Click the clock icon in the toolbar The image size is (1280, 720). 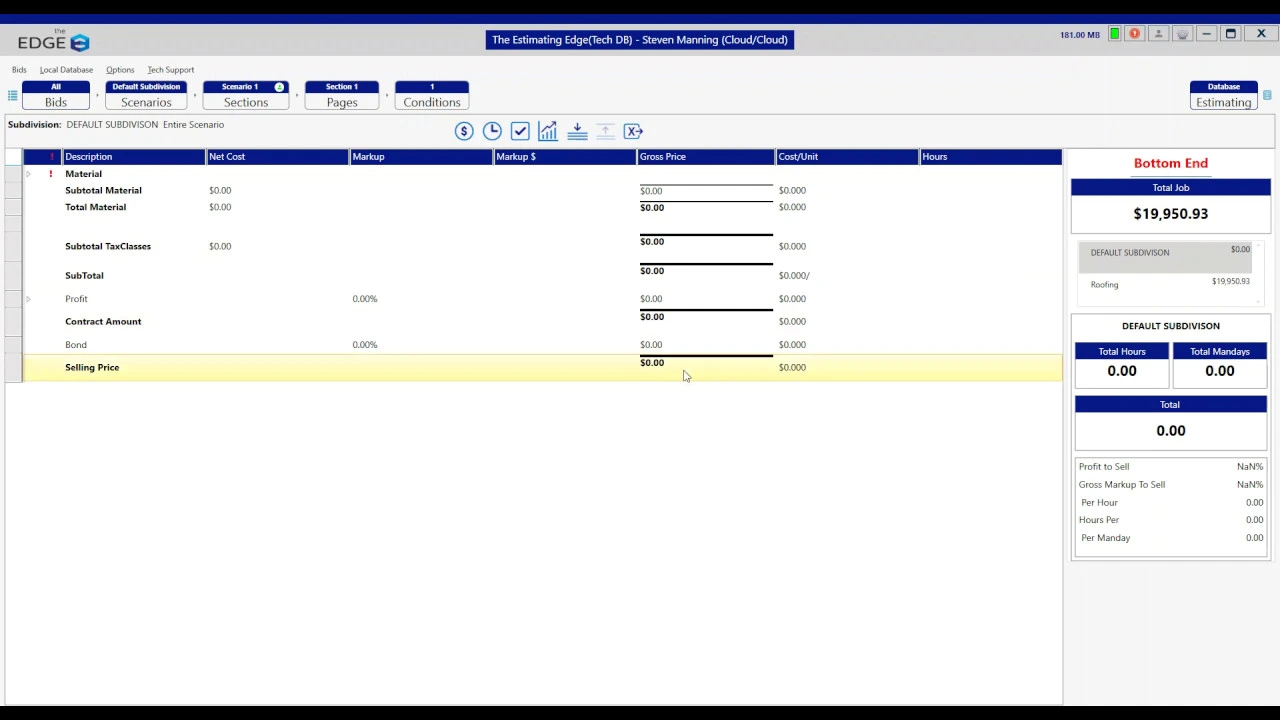coord(492,131)
